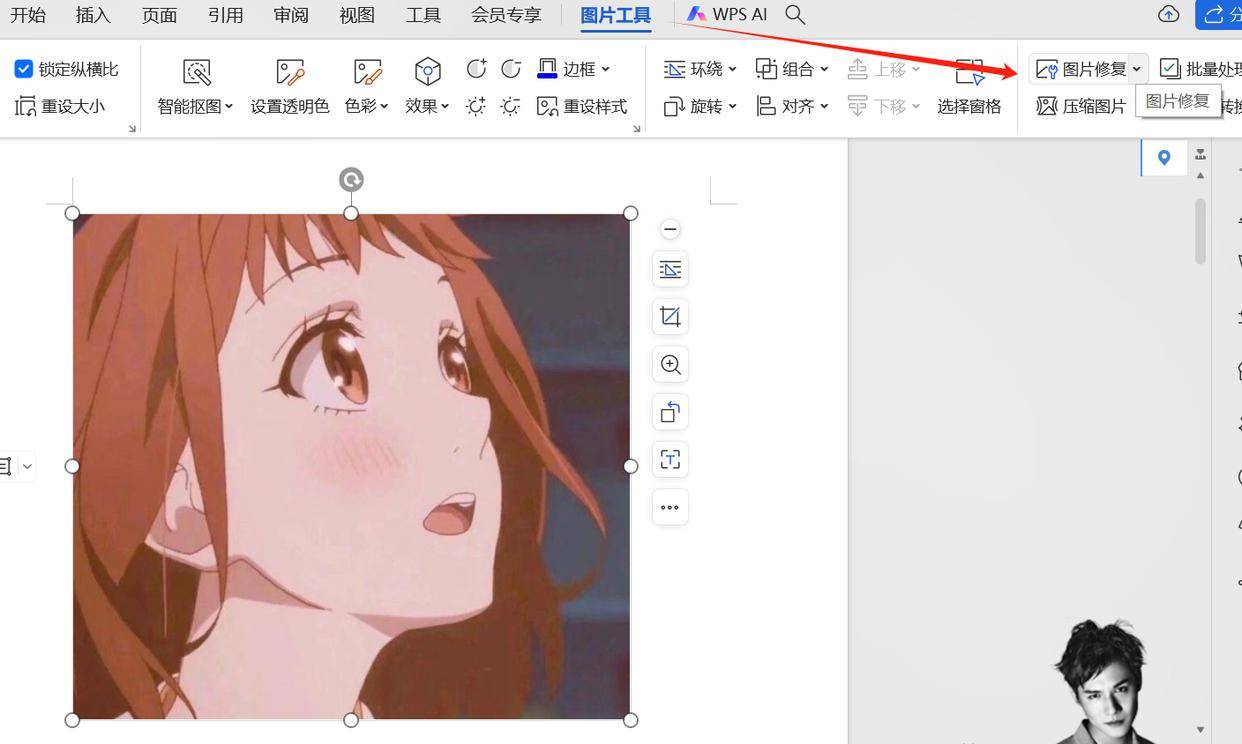Open the 智能抠图 smart cutout tool
This screenshot has width=1242, height=744.
click(x=196, y=86)
